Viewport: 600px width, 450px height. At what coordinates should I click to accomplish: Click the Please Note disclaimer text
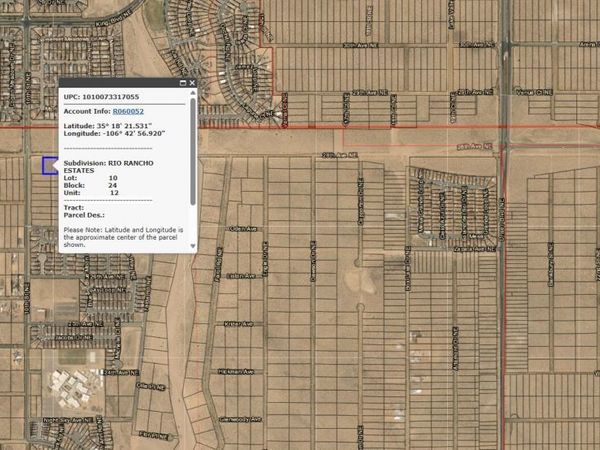pyautogui.click(x=123, y=237)
